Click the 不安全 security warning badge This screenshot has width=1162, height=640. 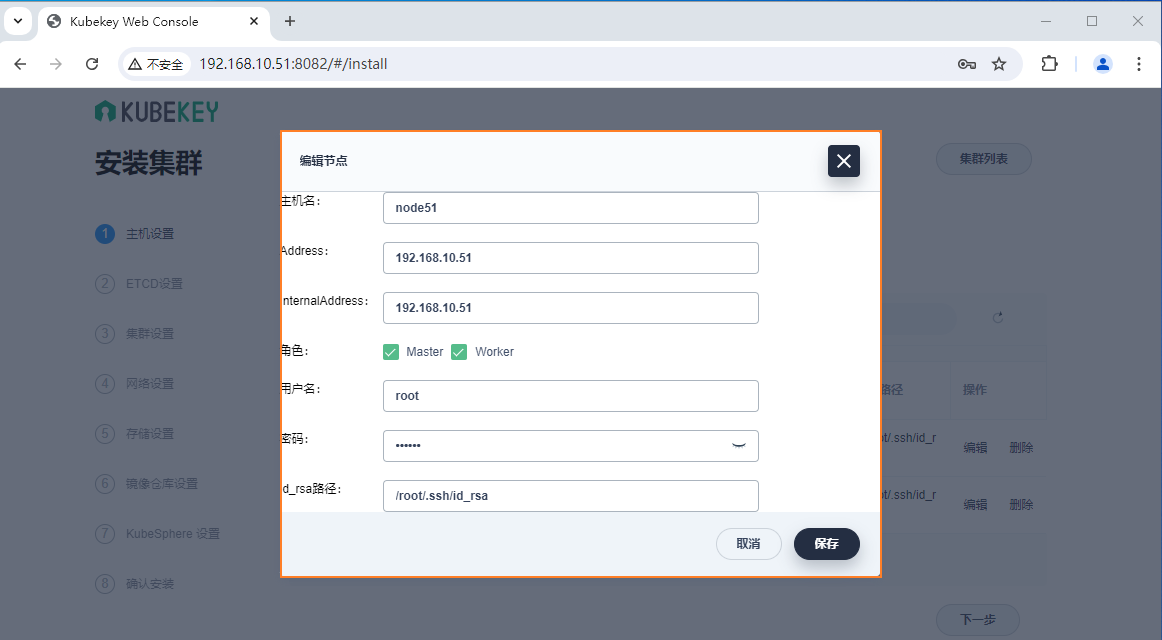coord(156,64)
